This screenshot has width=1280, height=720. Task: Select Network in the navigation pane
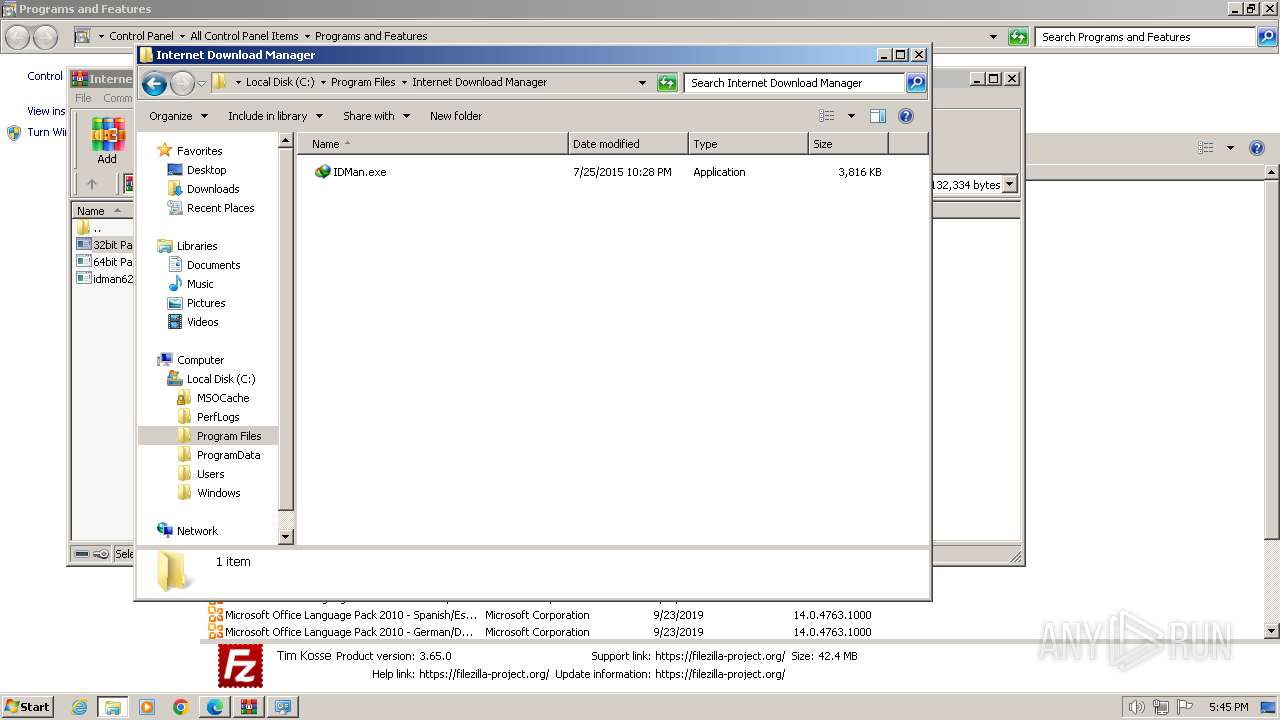(197, 531)
